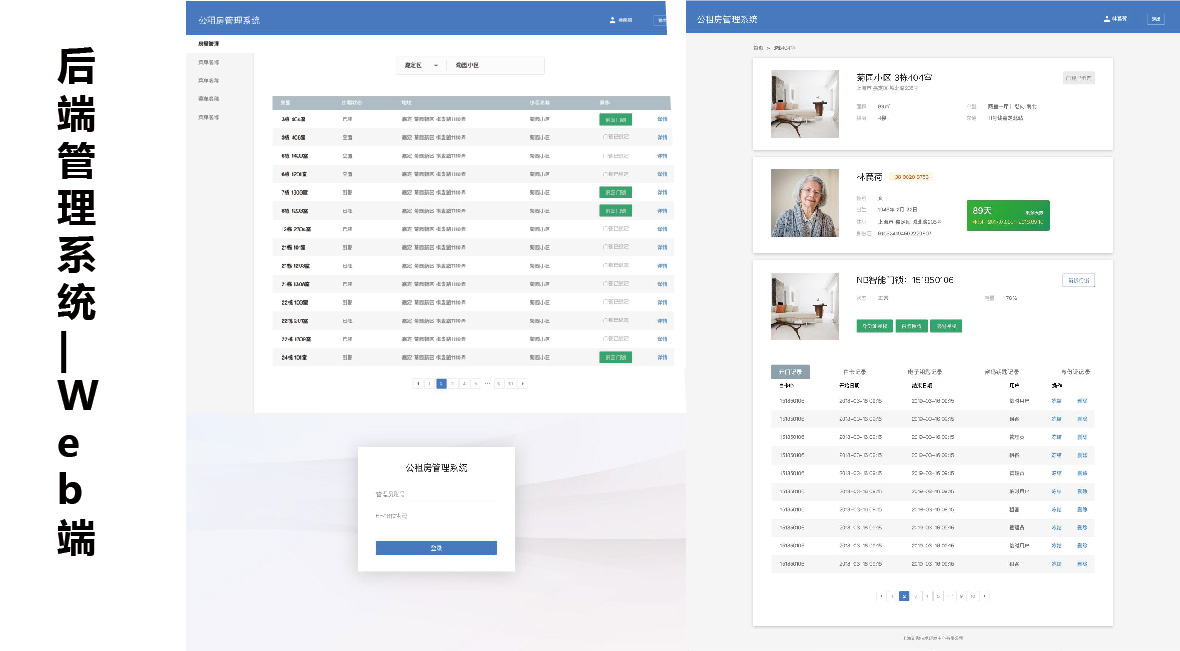Viewport: 1180px width, 651px height.
Task: Switch to the second tab above the records table
Action: (857, 372)
